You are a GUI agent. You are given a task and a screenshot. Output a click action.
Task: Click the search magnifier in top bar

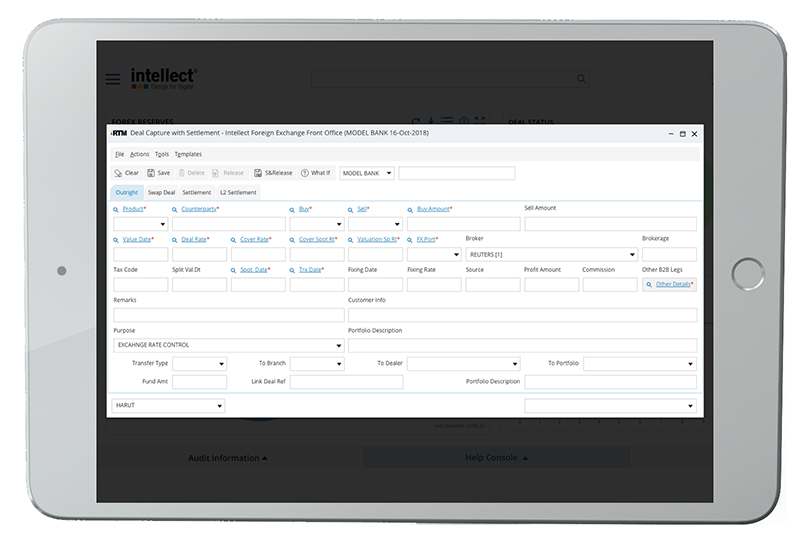581,79
